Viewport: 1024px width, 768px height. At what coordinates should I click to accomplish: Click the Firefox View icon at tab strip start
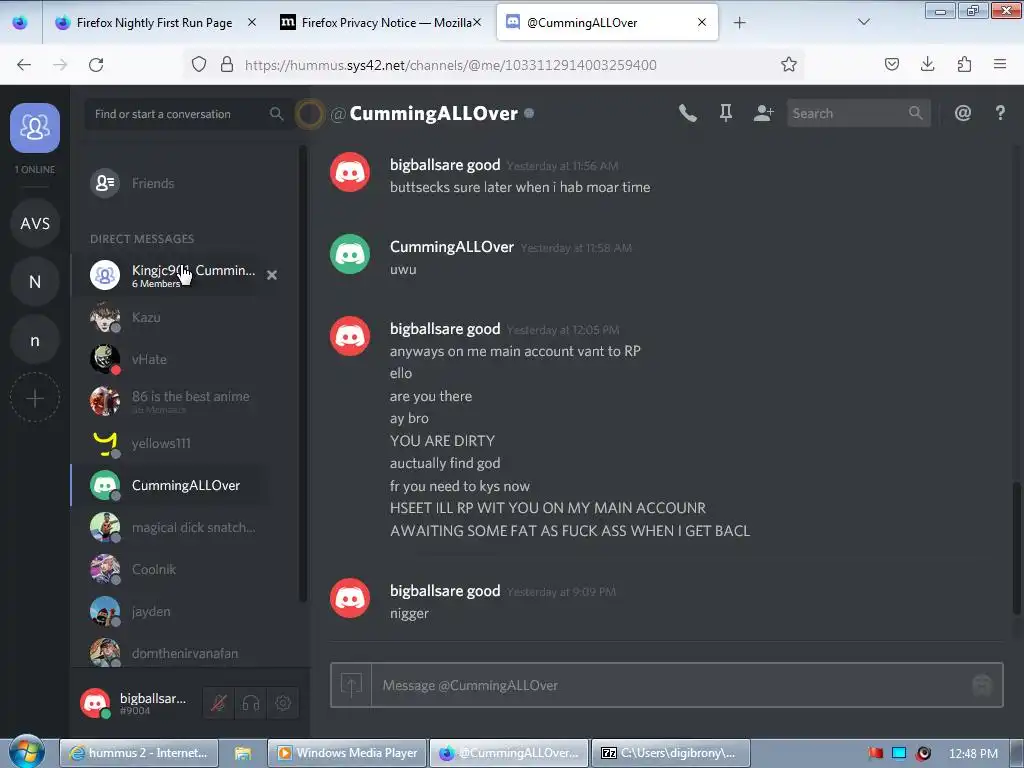pos(20,23)
